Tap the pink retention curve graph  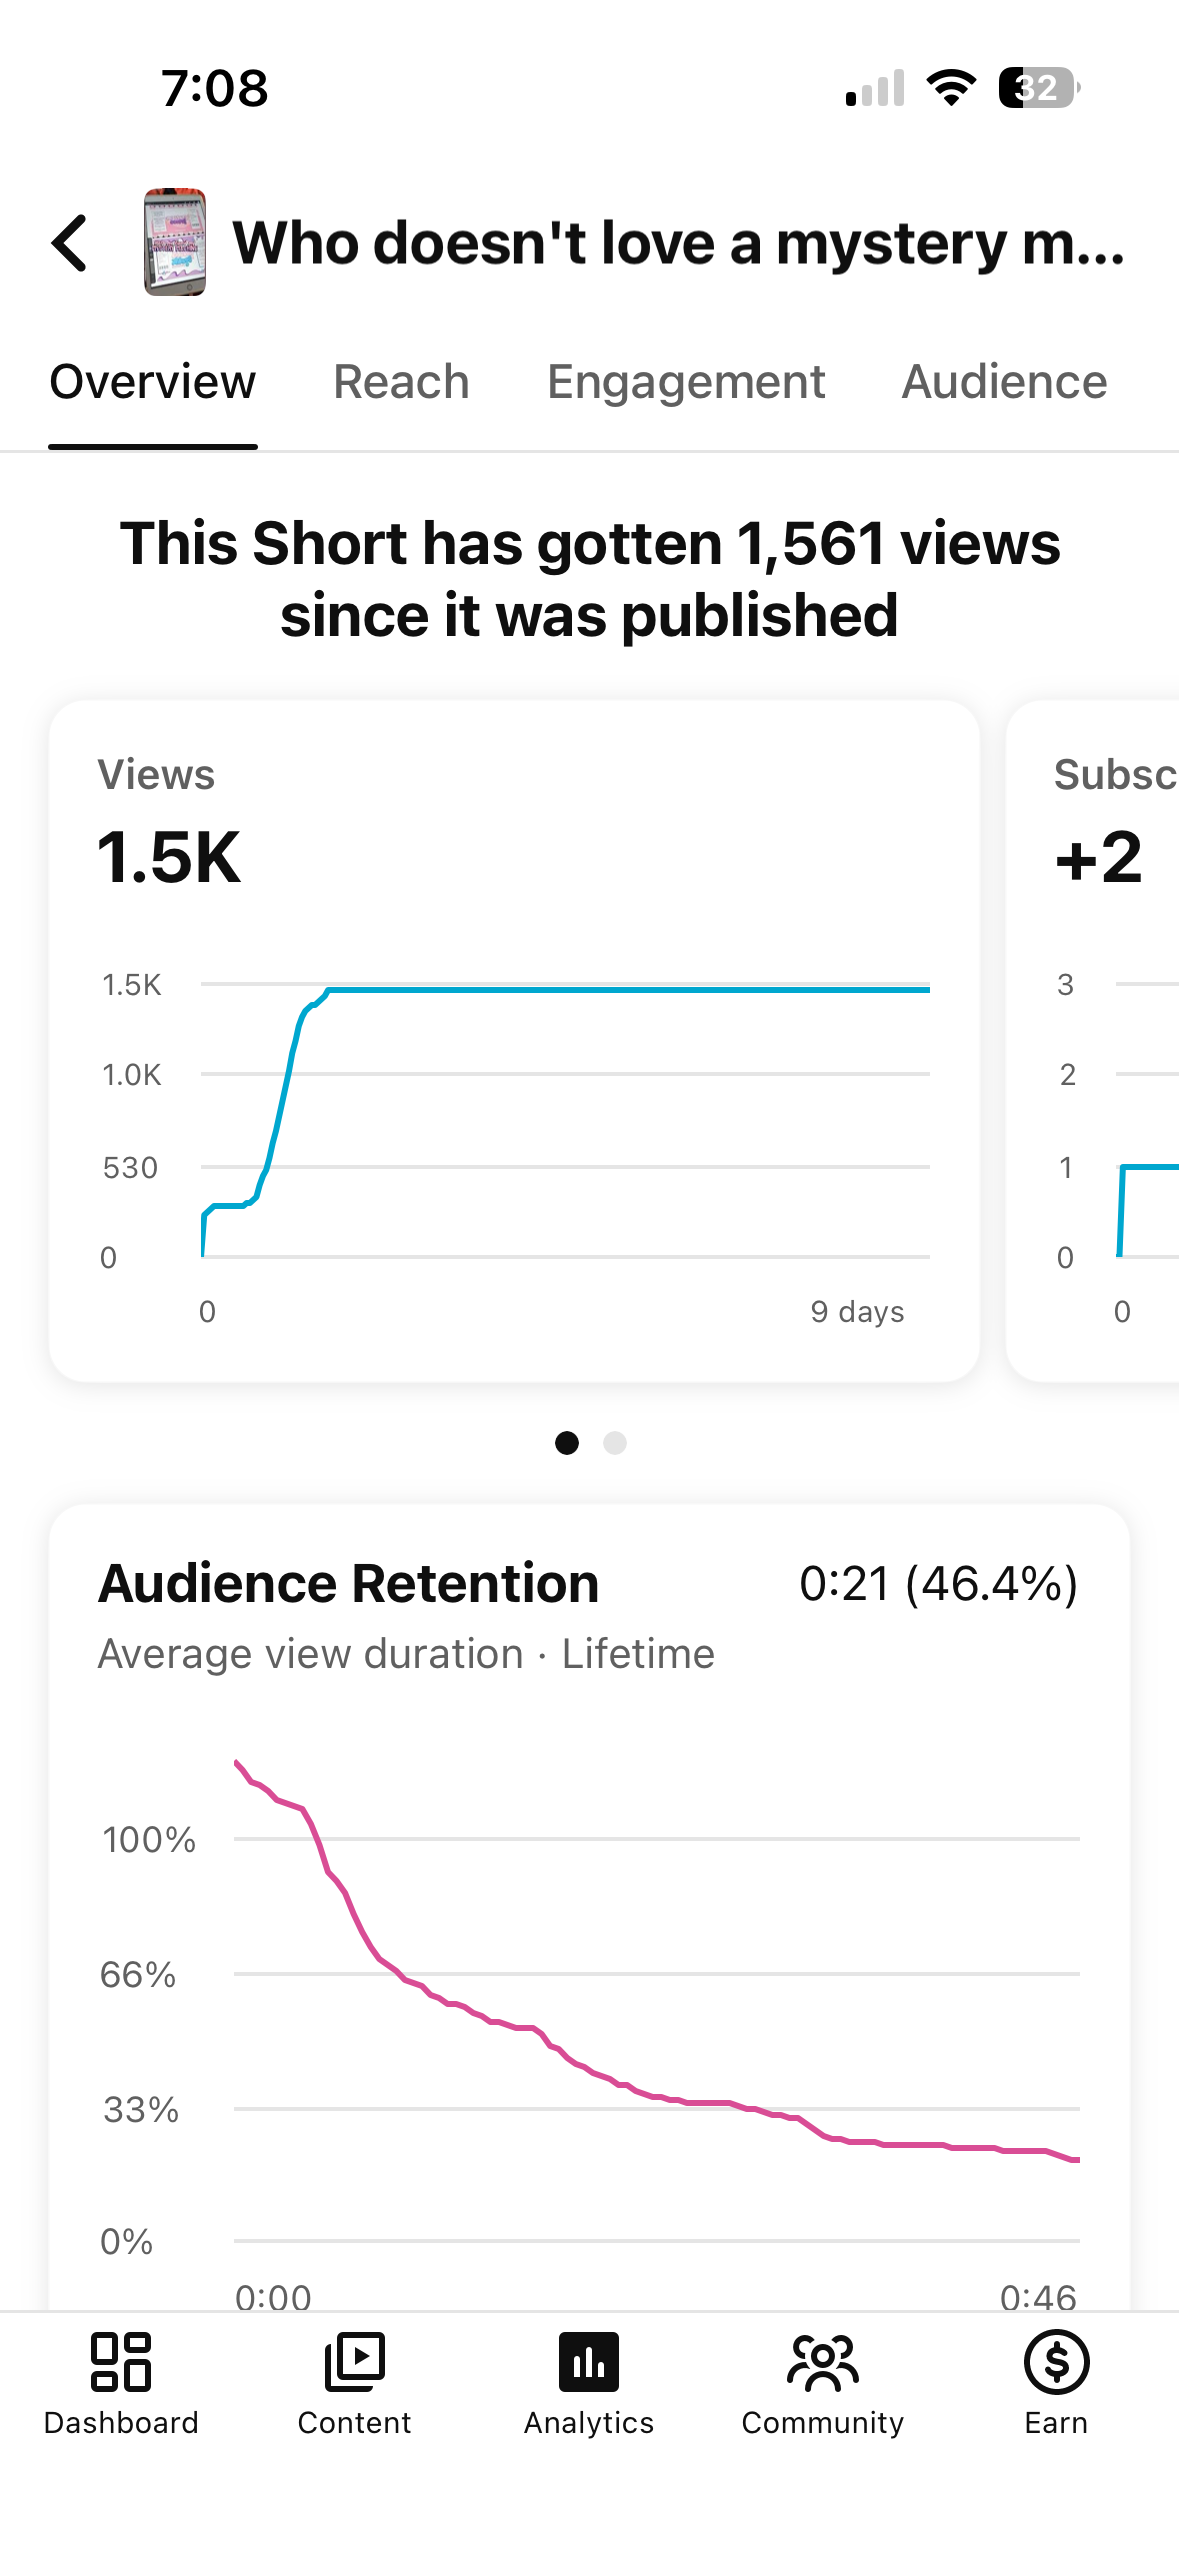657,1962
